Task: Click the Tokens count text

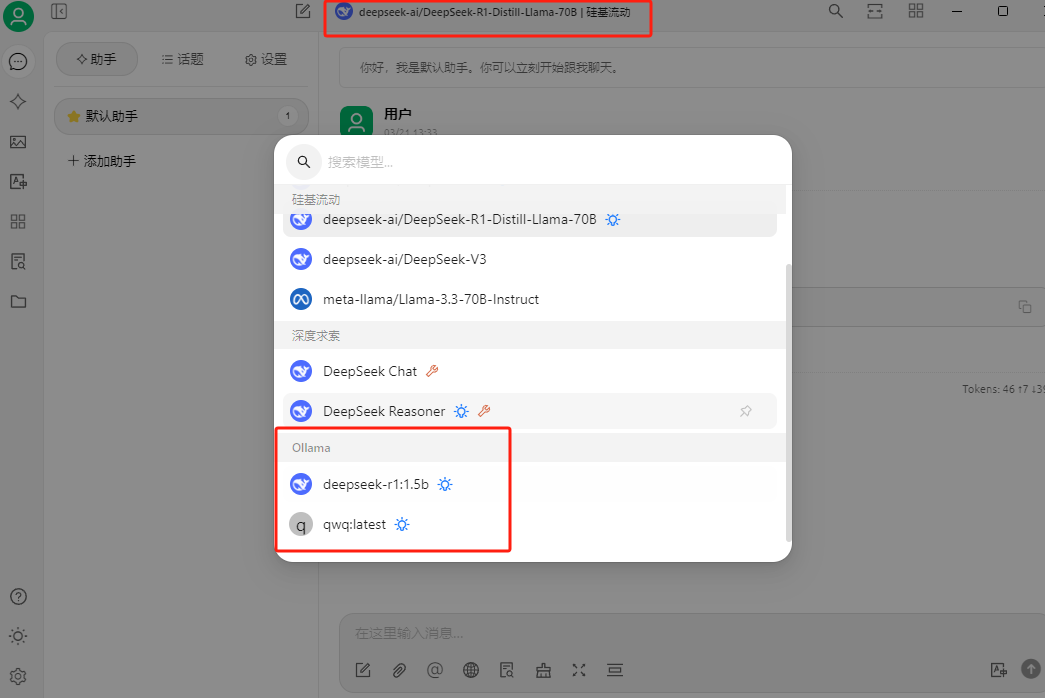Action: (1003, 389)
